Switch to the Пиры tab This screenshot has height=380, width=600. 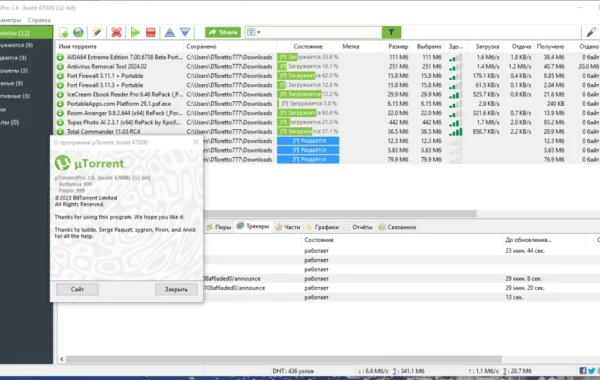(x=219, y=227)
